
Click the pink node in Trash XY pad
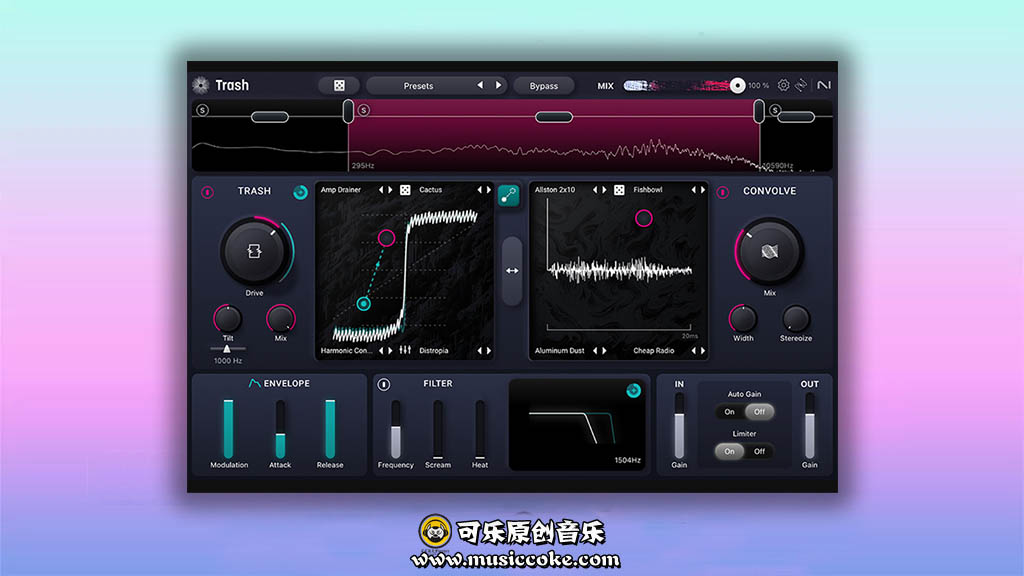point(386,238)
